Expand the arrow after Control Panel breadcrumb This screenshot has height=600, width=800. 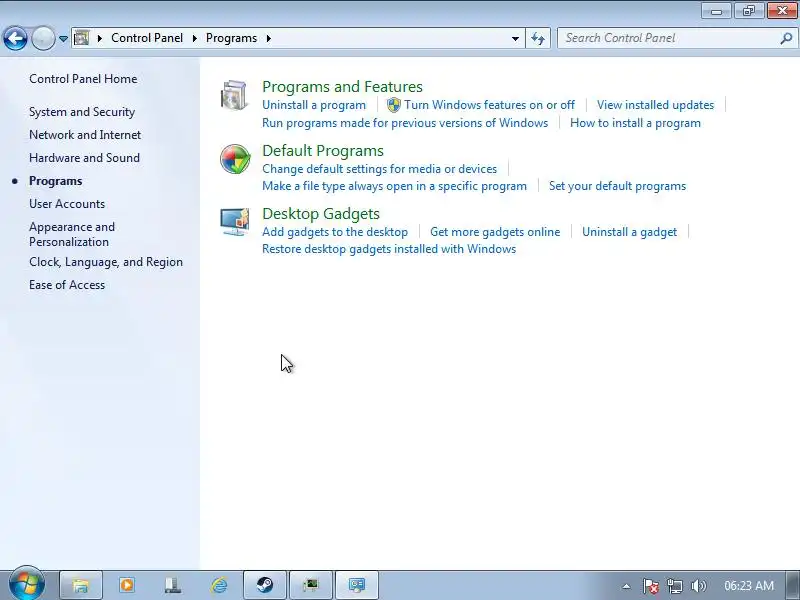pos(194,38)
